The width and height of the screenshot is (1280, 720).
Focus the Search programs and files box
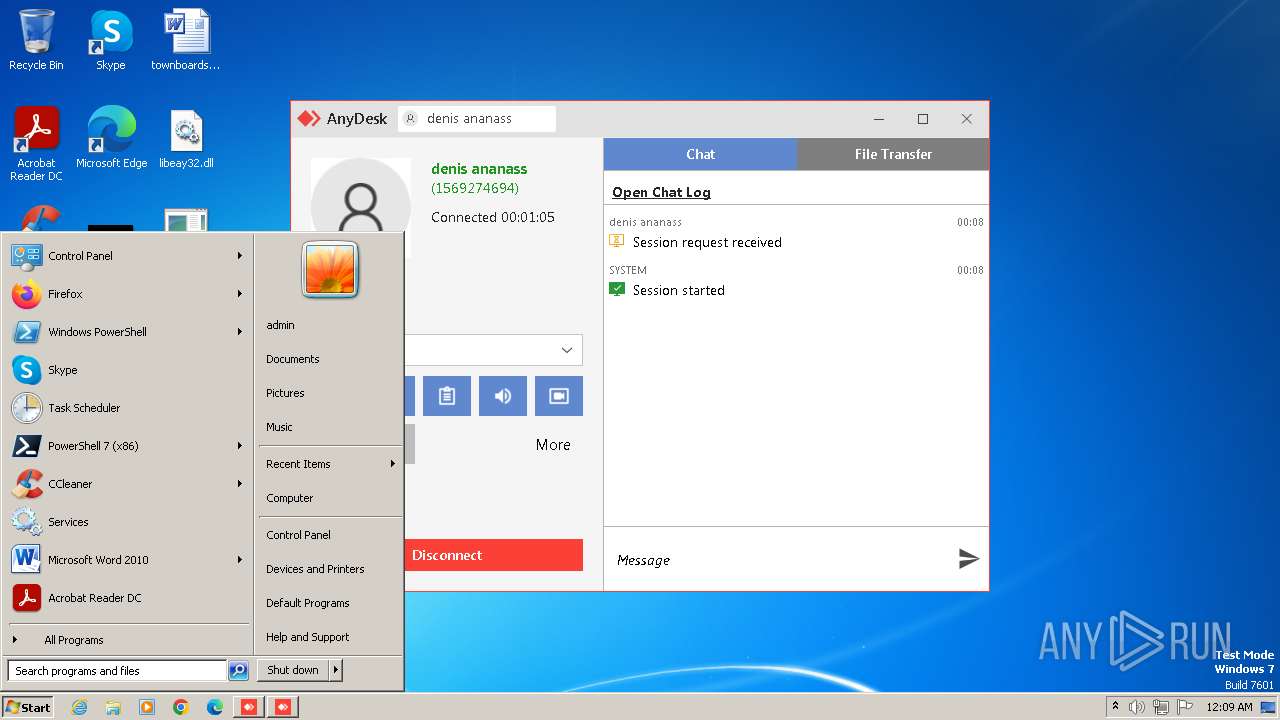pos(117,671)
